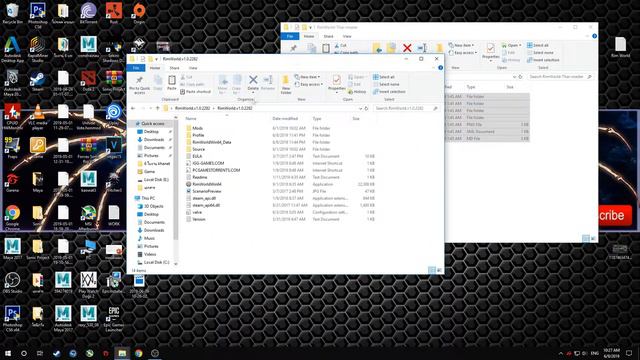
Task: Select the Epic Games Launcher desktop shortcut
Action: pyautogui.click(x=114, y=319)
